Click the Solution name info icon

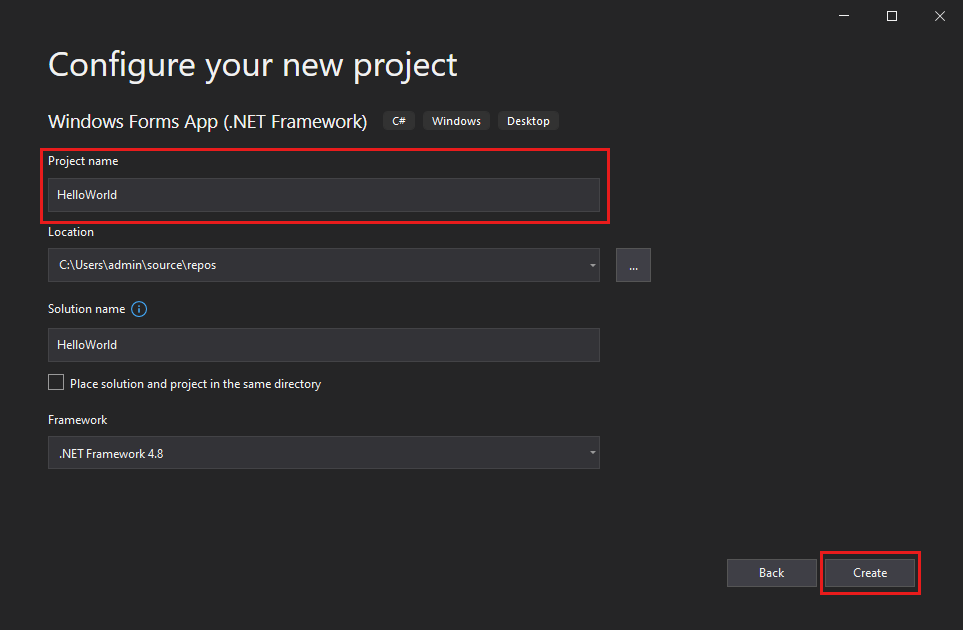coord(139,309)
